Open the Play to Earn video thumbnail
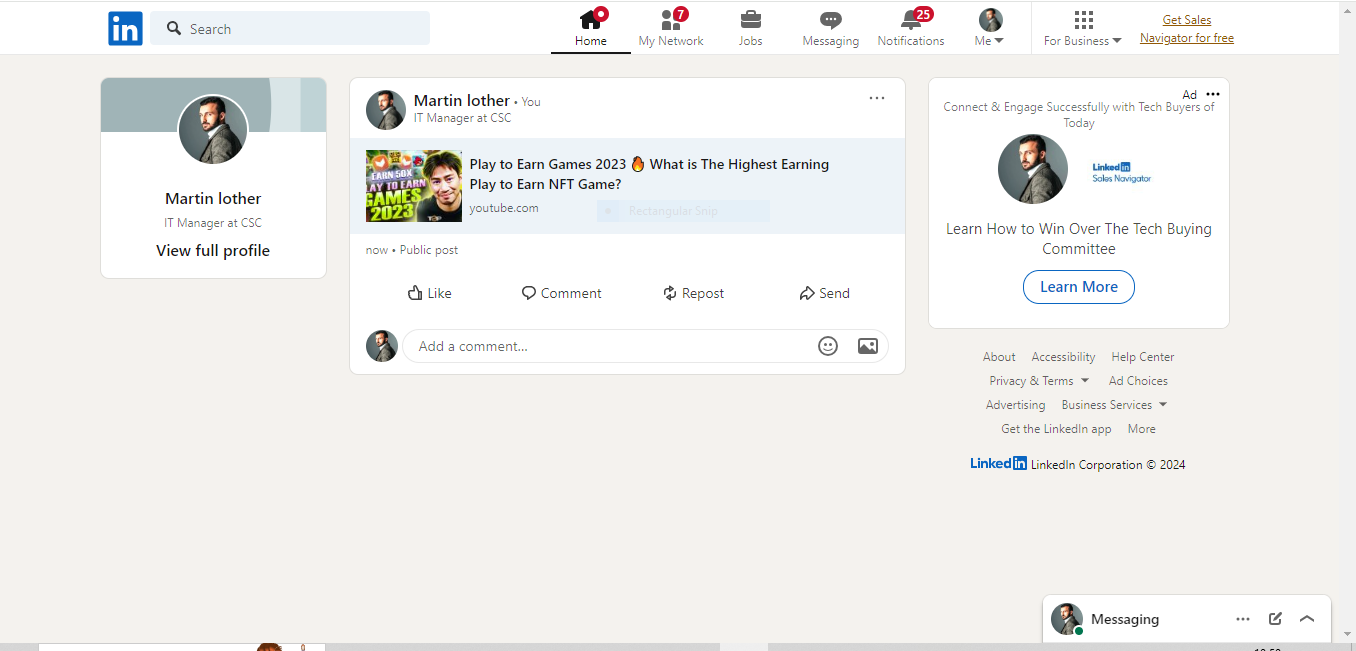This screenshot has width=1356, height=651. pos(414,186)
